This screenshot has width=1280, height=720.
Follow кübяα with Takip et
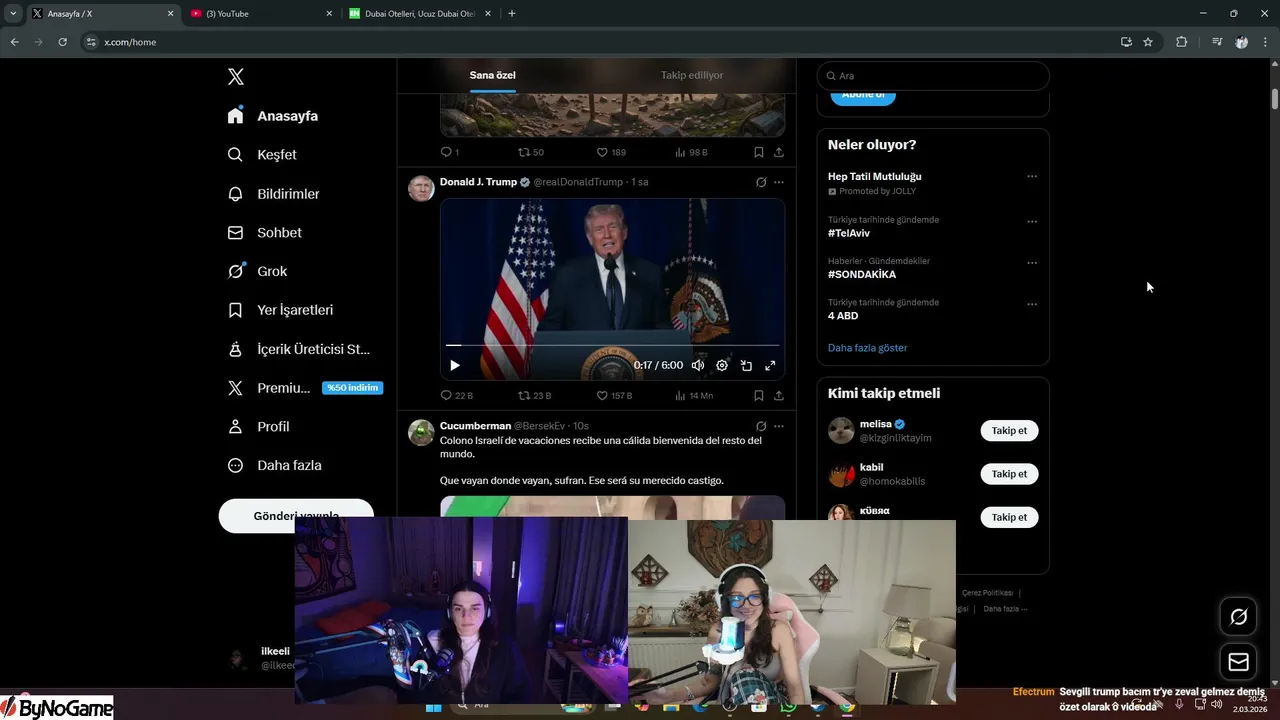point(1009,517)
